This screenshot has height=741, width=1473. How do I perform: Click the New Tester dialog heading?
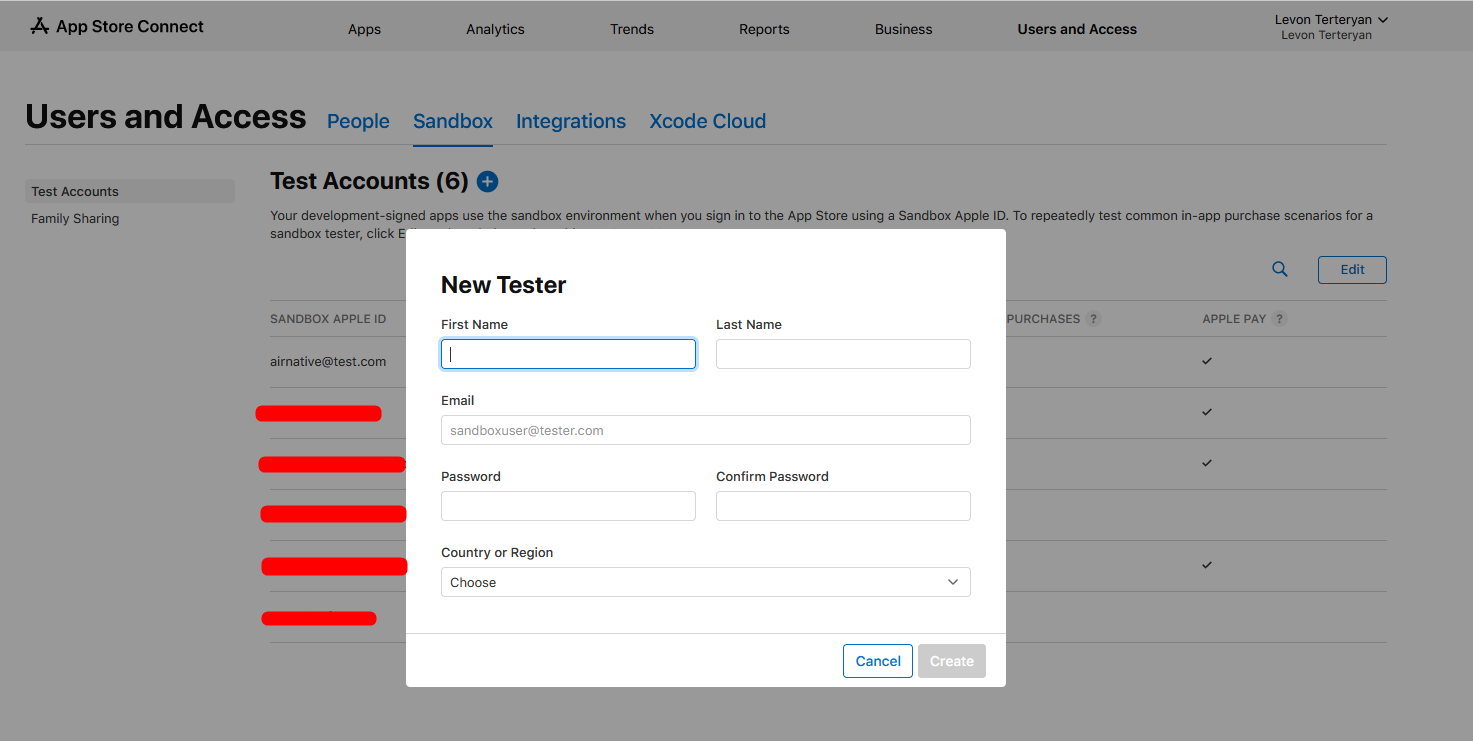504,285
